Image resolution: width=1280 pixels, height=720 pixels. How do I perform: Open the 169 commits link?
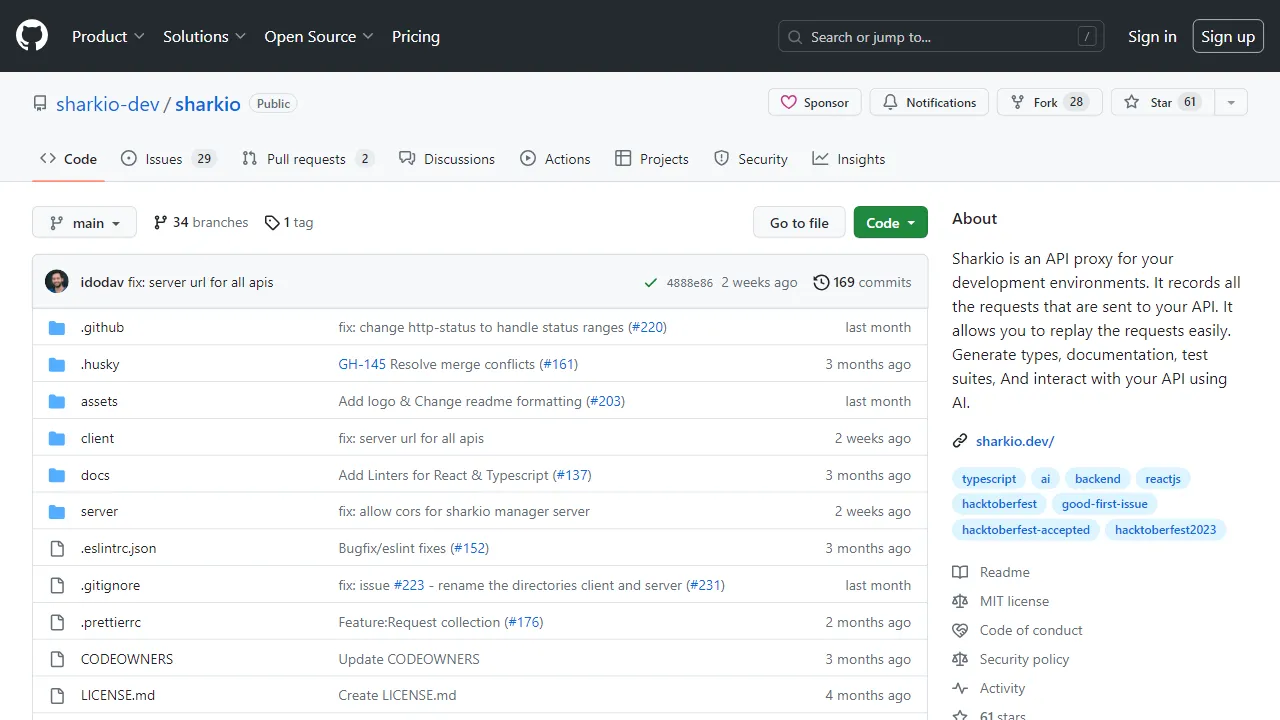862,282
